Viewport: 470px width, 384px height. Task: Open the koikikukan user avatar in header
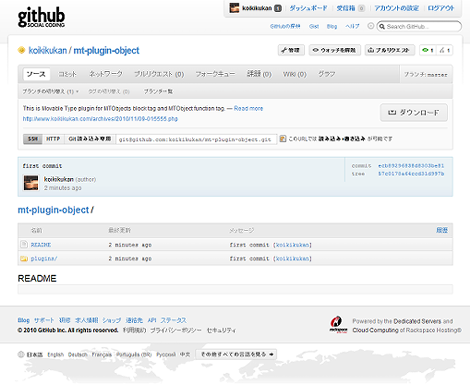[234, 8]
